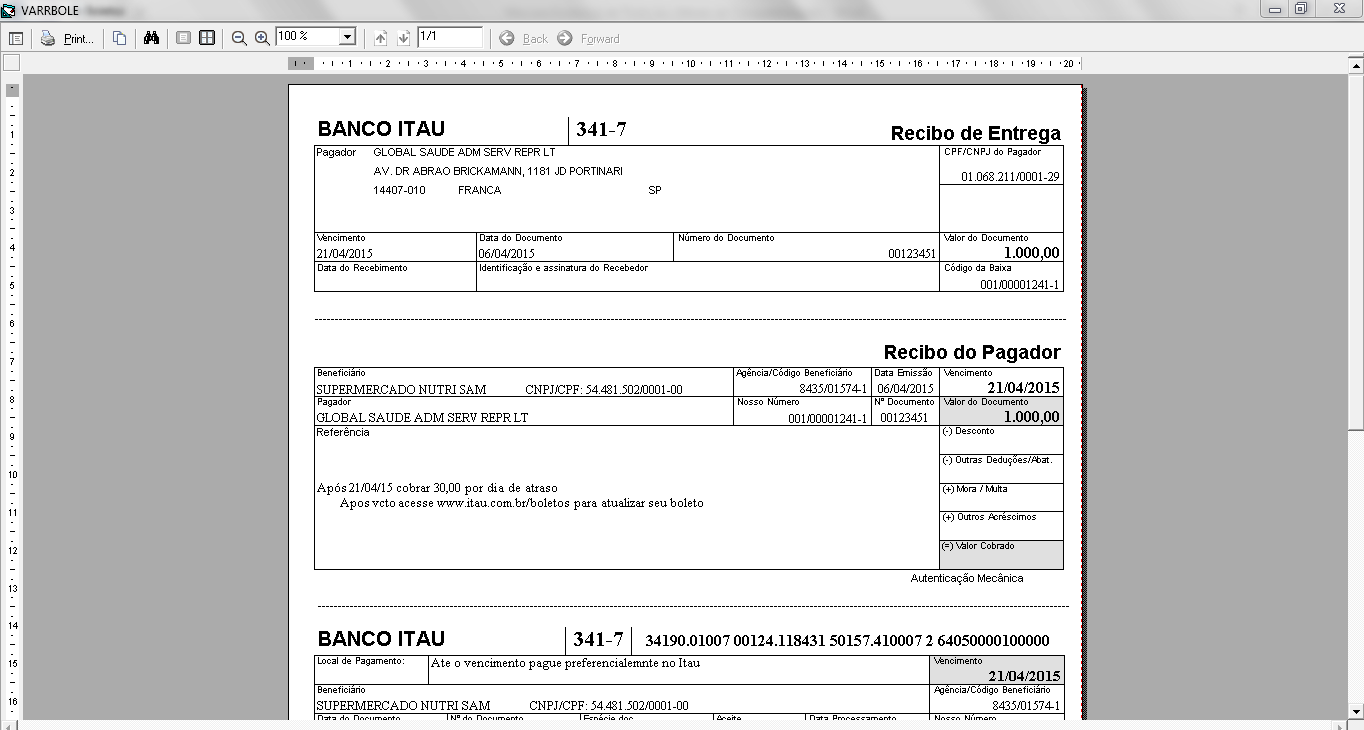The image size is (1364, 730).
Task: Toggle the sidebar panel icon in toolbar
Action: click(16, 38)
